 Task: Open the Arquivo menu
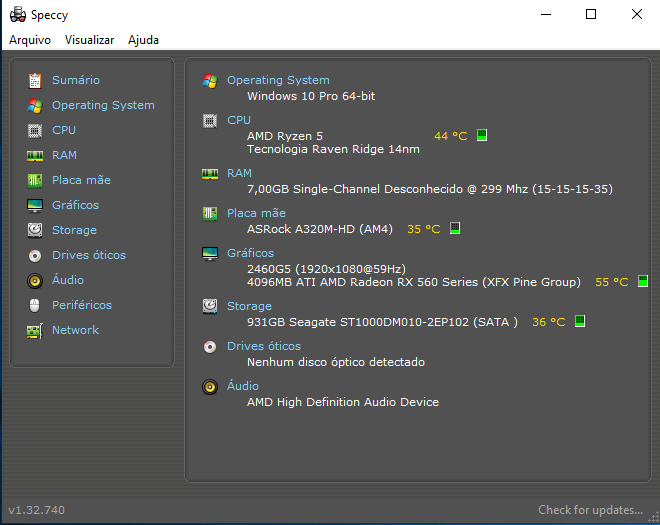point(30,40)
